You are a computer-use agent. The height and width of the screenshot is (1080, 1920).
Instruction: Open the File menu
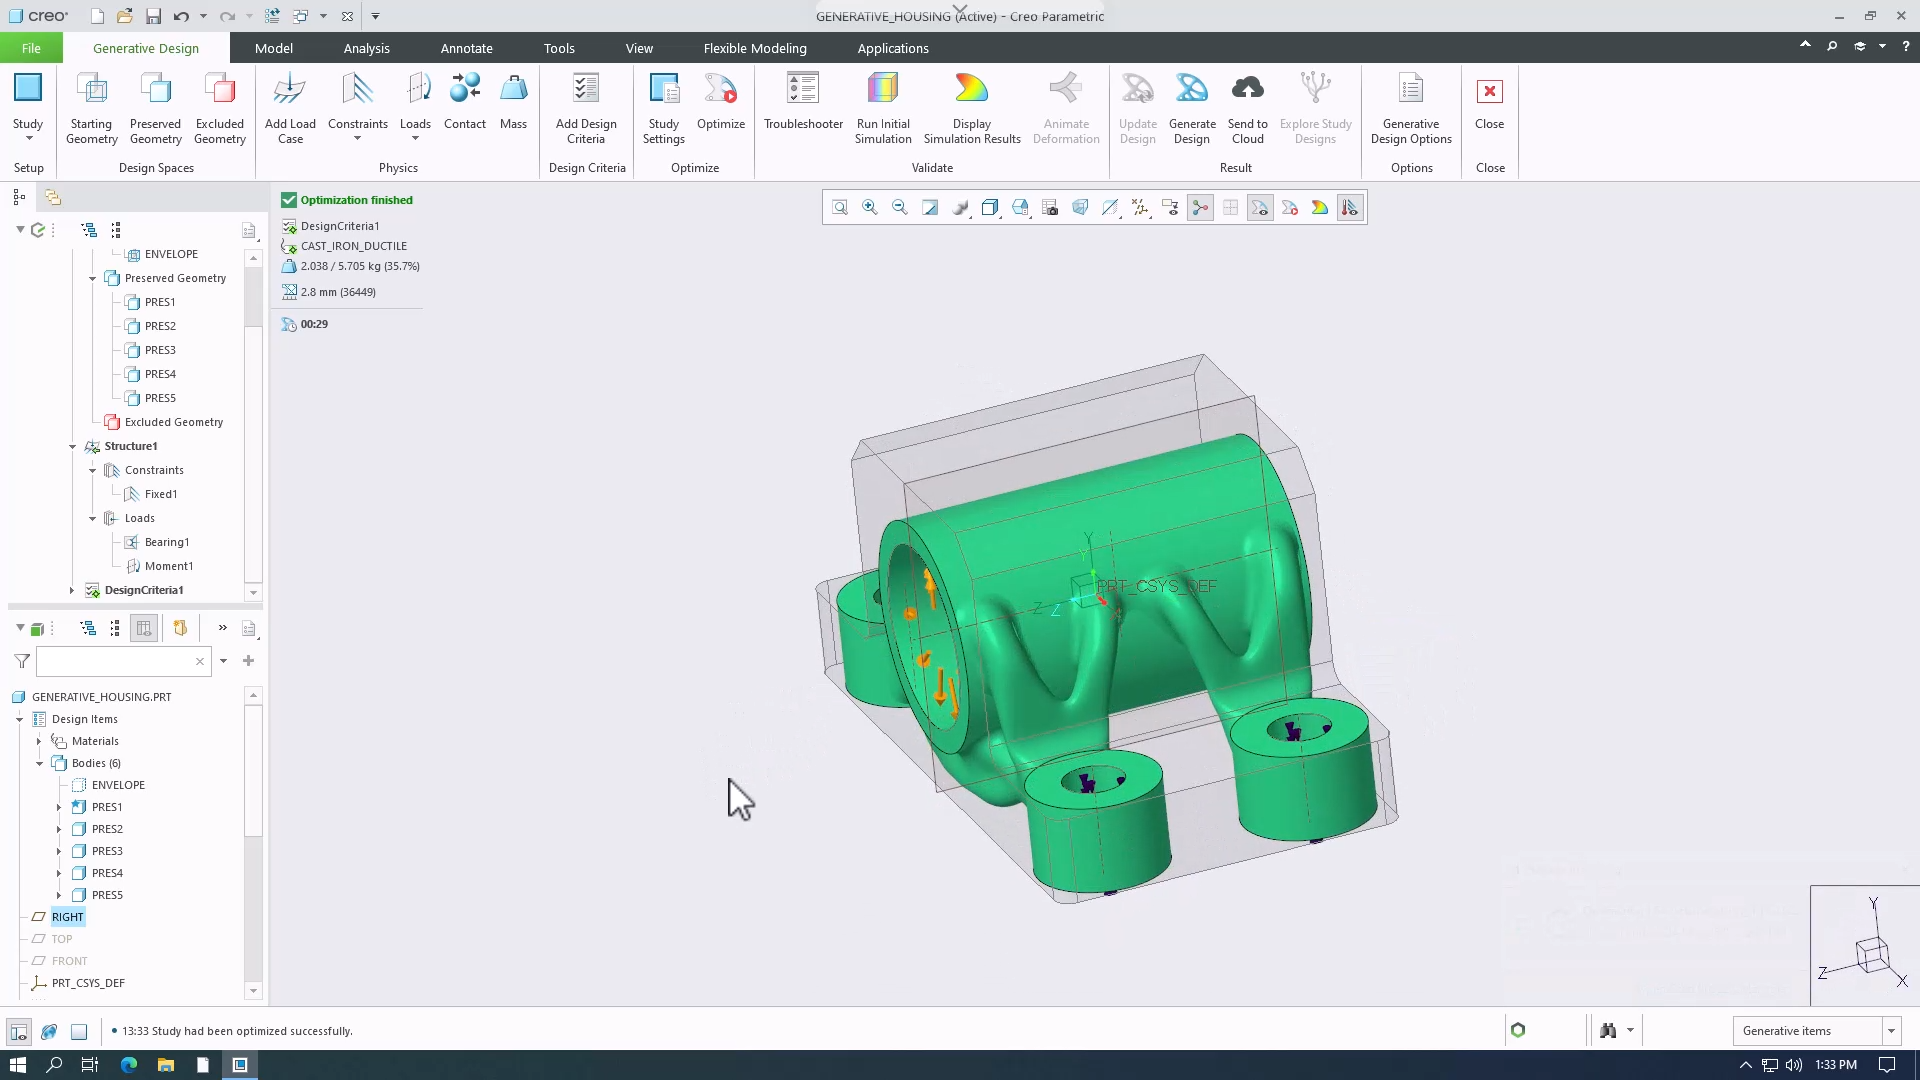point(31,48)
